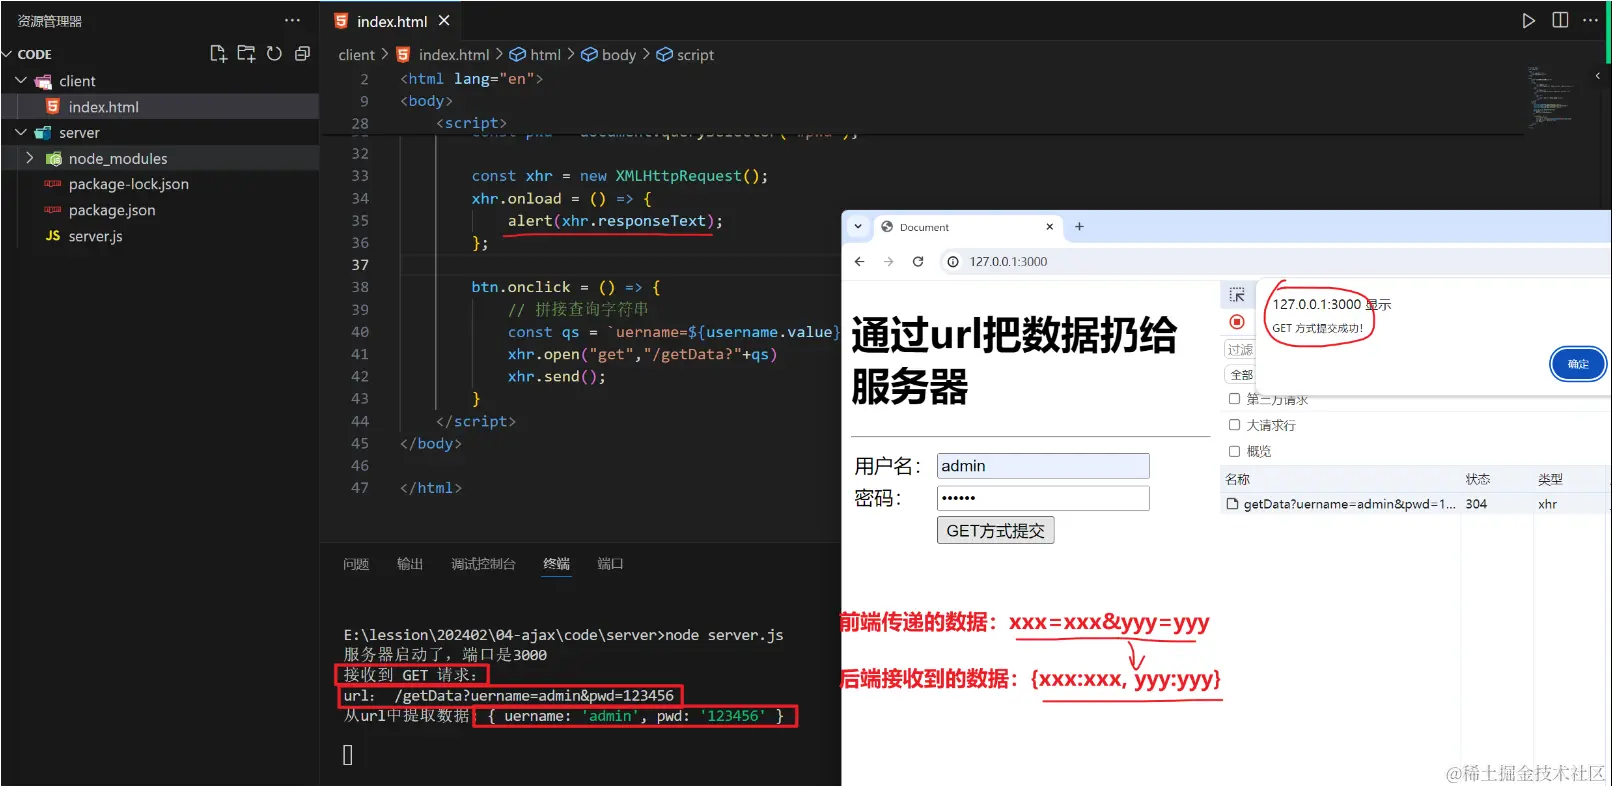This screenshot has width=1612, height=790.
Task: Click the editor minimap
Action: [x=1551, y=98]
